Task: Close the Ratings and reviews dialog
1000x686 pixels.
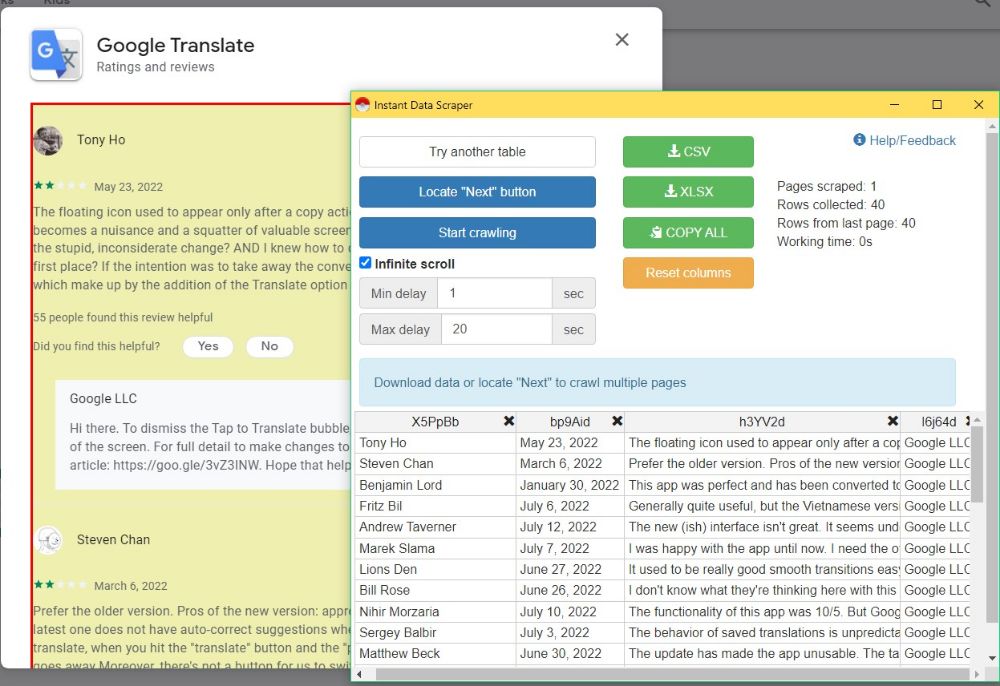Action: pos(622,40)
